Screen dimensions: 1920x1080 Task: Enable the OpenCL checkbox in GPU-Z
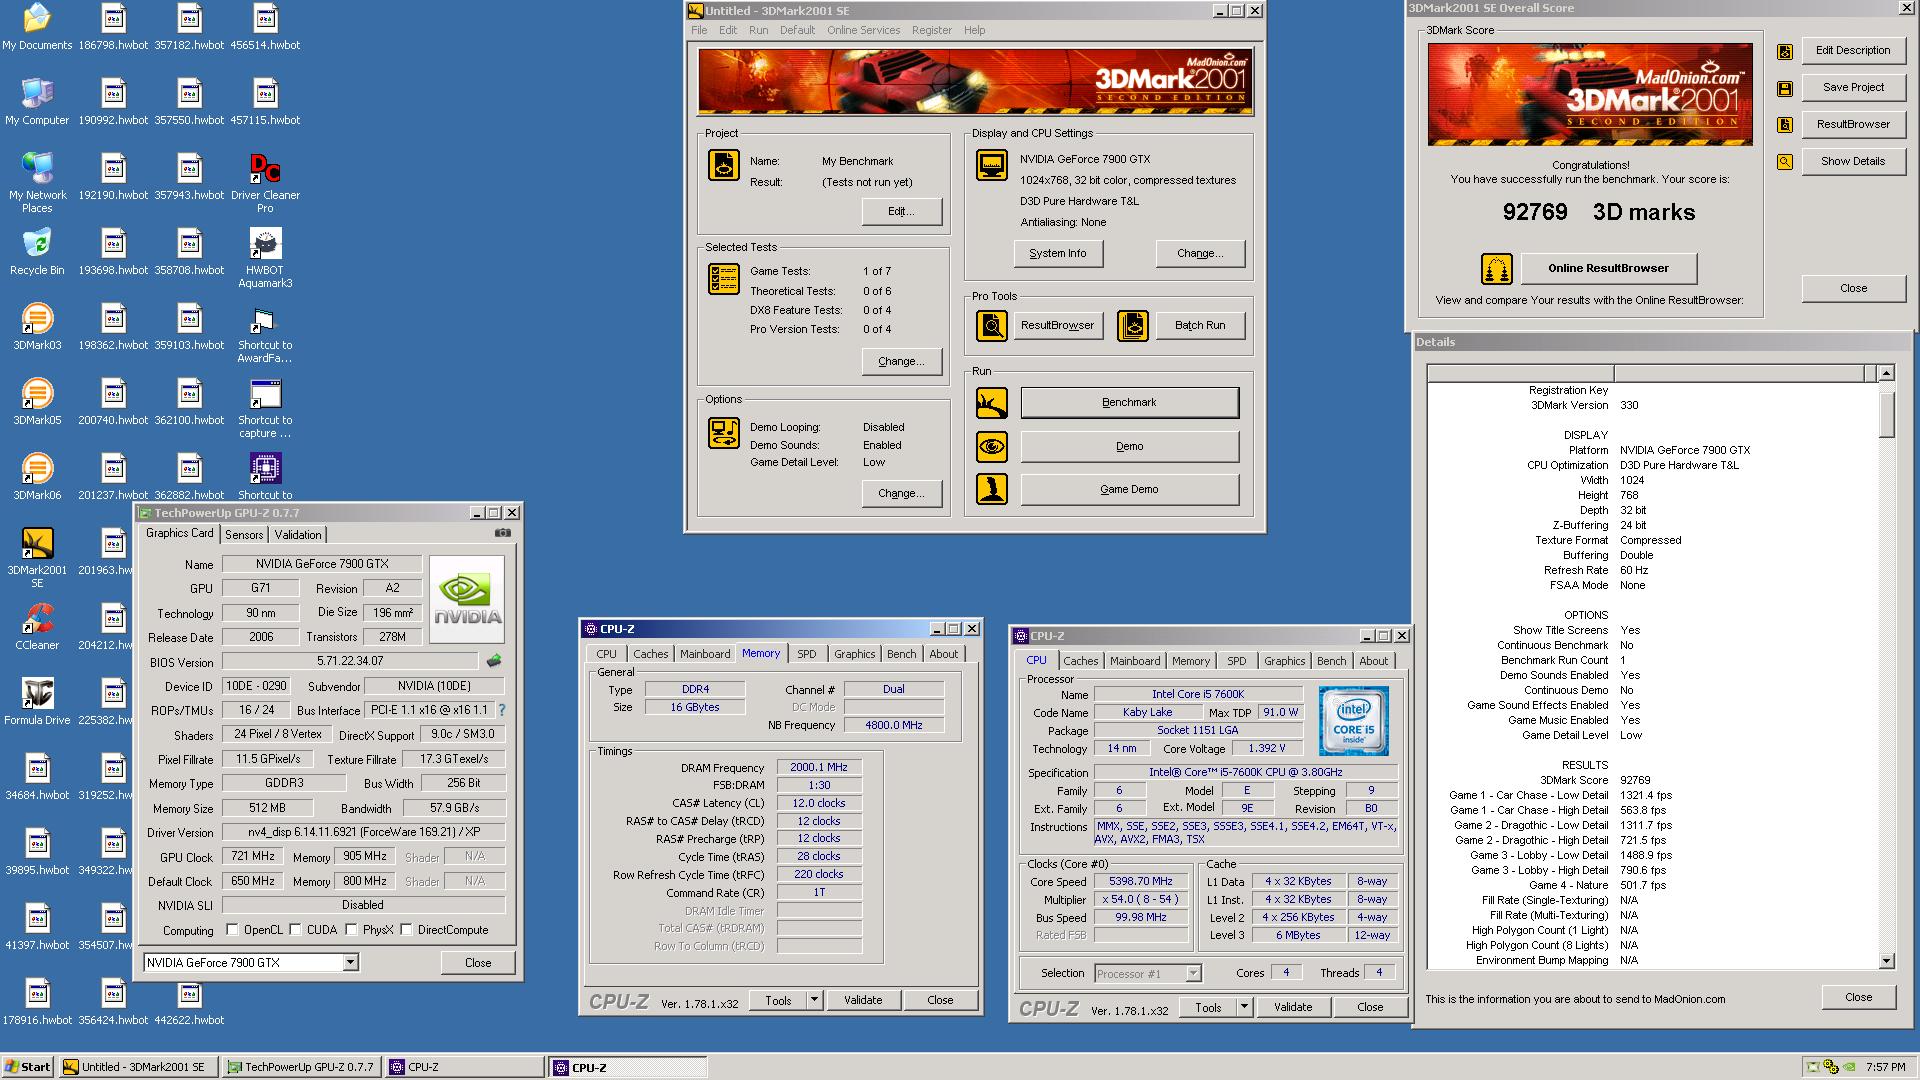tap(232, 930)
